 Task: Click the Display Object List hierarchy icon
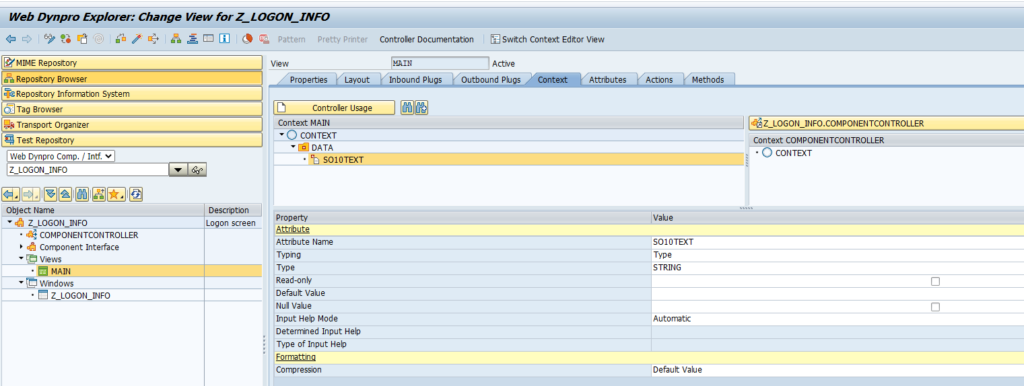click(176, 39)
